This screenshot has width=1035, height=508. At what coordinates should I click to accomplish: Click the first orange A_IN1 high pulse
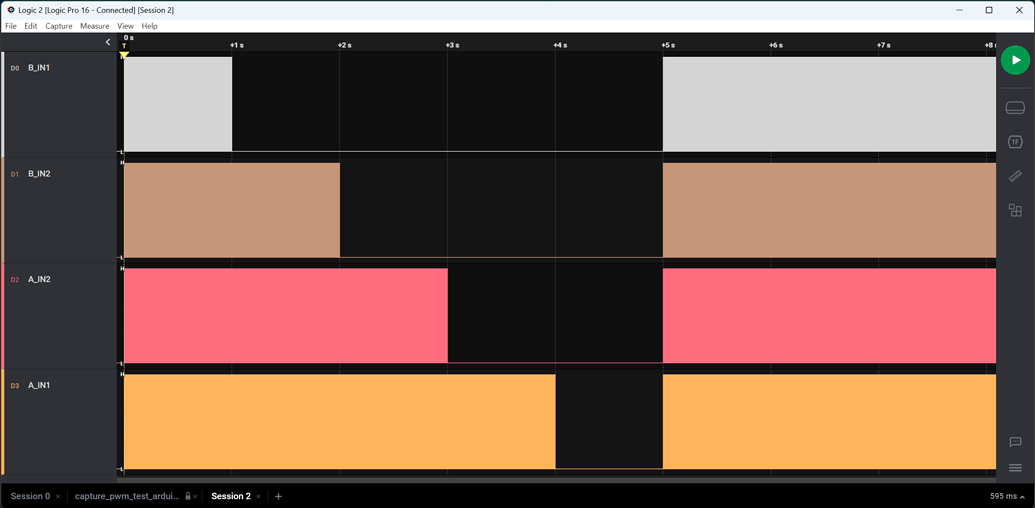(340, 422)
